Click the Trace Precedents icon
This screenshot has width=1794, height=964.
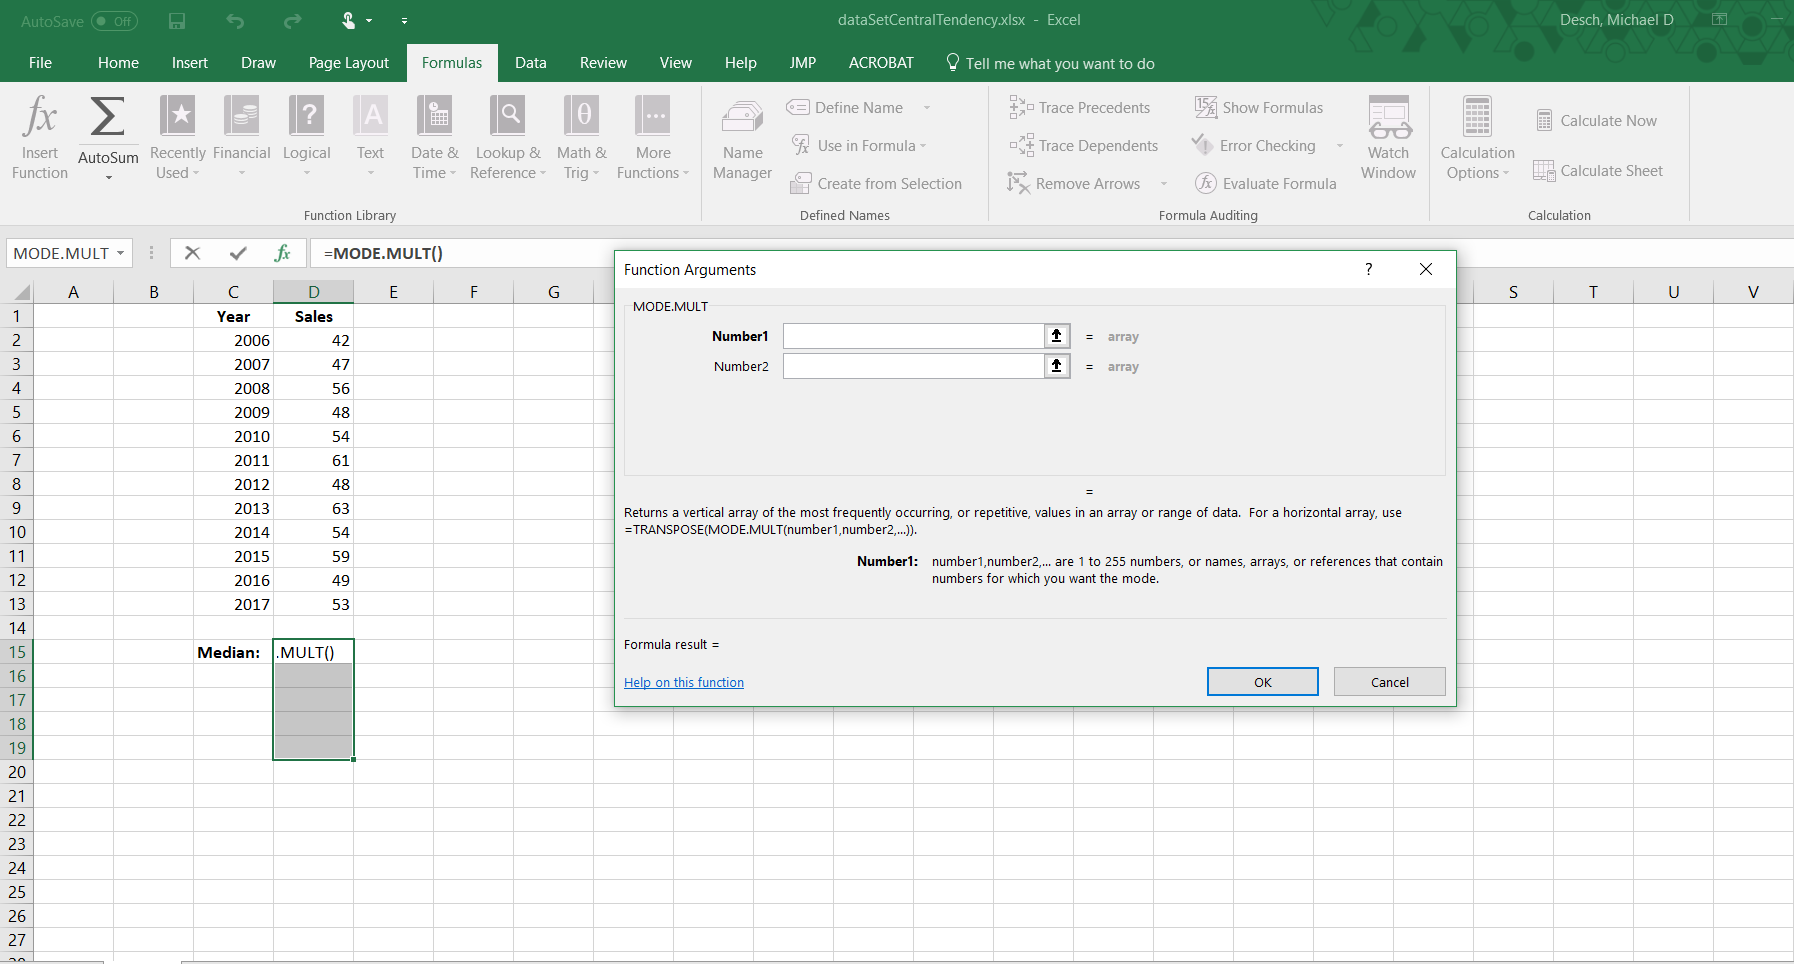coord(1021,108)
